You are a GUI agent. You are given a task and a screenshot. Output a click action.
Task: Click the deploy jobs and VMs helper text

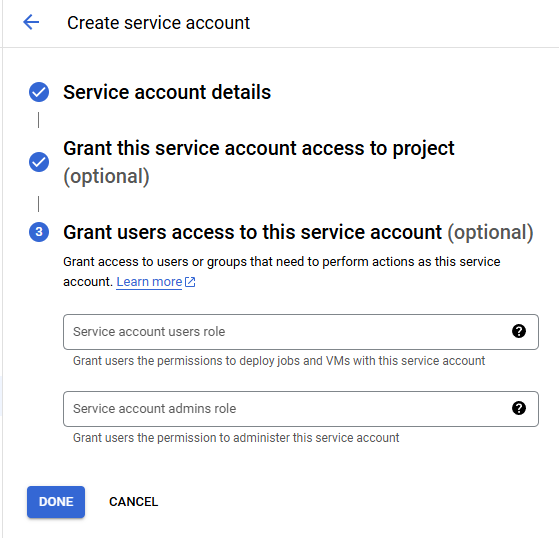279,361
